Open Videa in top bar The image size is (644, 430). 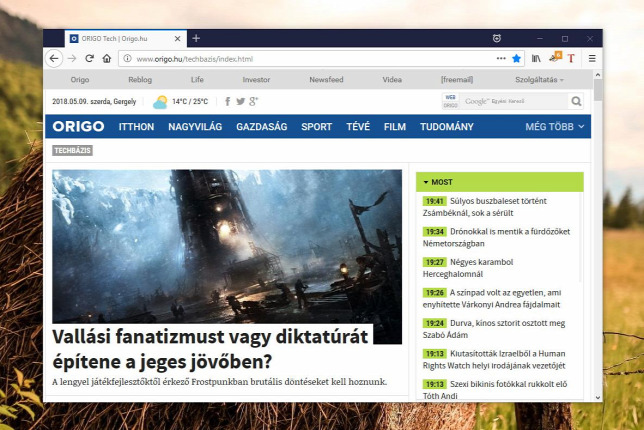(392, 80)
